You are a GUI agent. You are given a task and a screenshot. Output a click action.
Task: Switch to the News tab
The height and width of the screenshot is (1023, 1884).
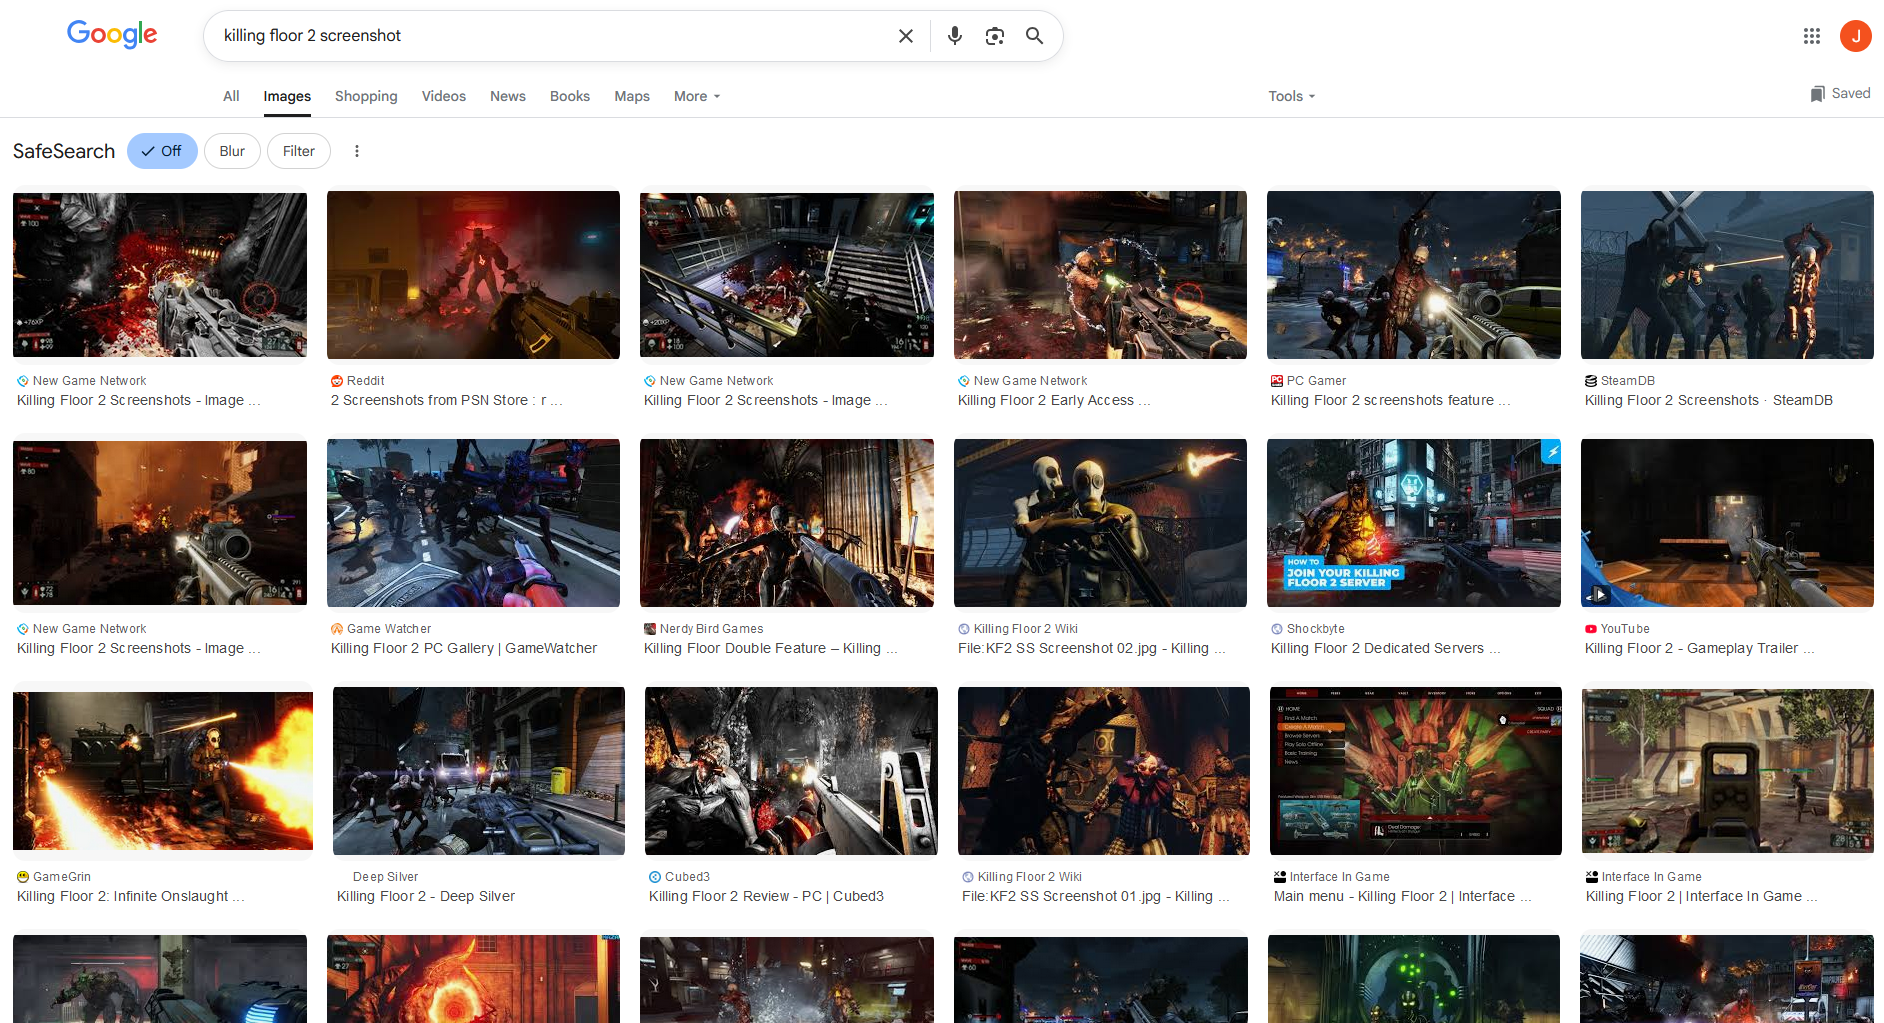508,96
